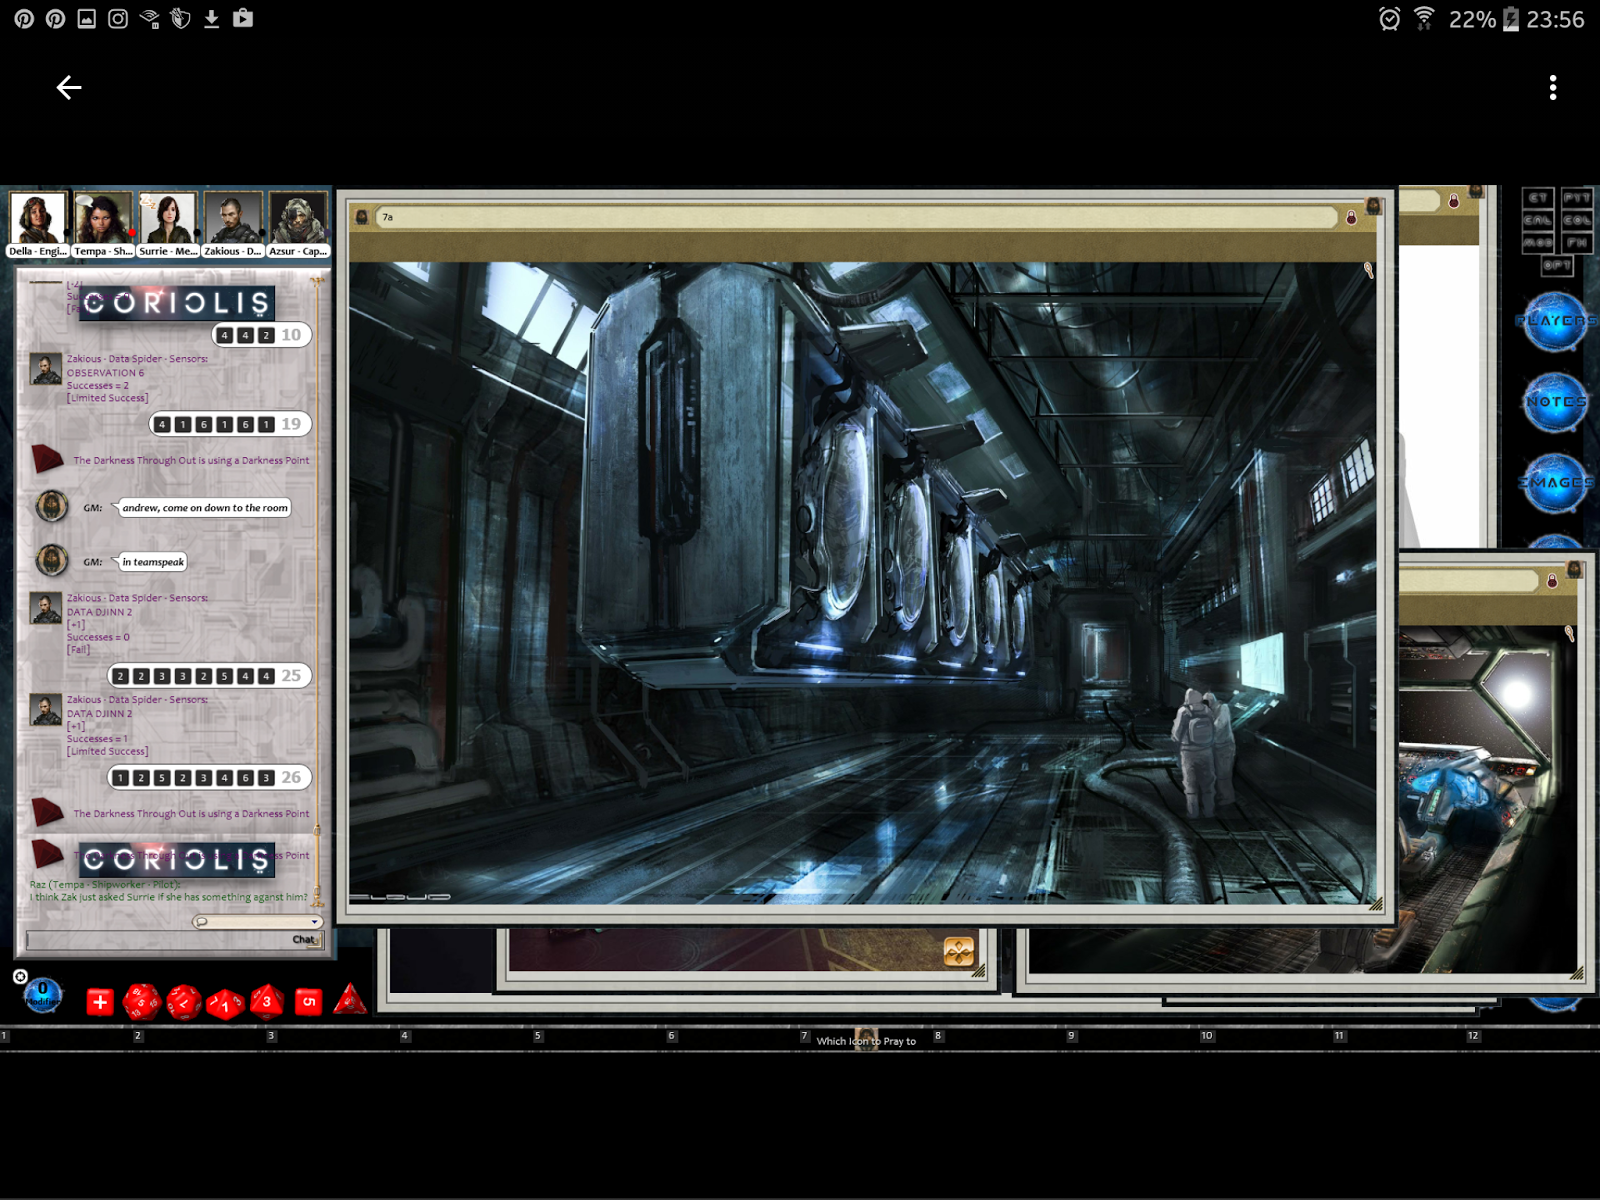The width and height of the screenshot is (1600, 1200).
Task: Roll the red d8 die
Action: [x=267, y=1001]
